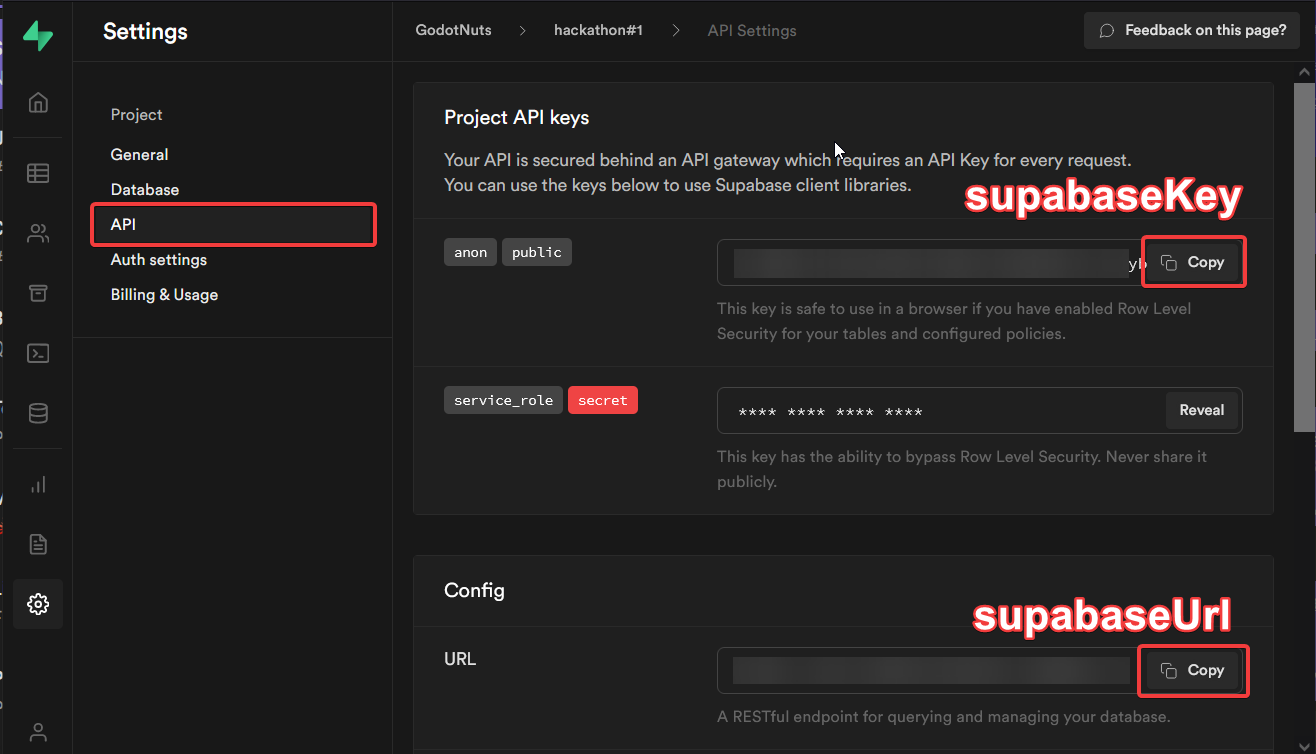Open the Reports bar chart icon
This screenshot has height=754, width=1316.
[38, 485]
